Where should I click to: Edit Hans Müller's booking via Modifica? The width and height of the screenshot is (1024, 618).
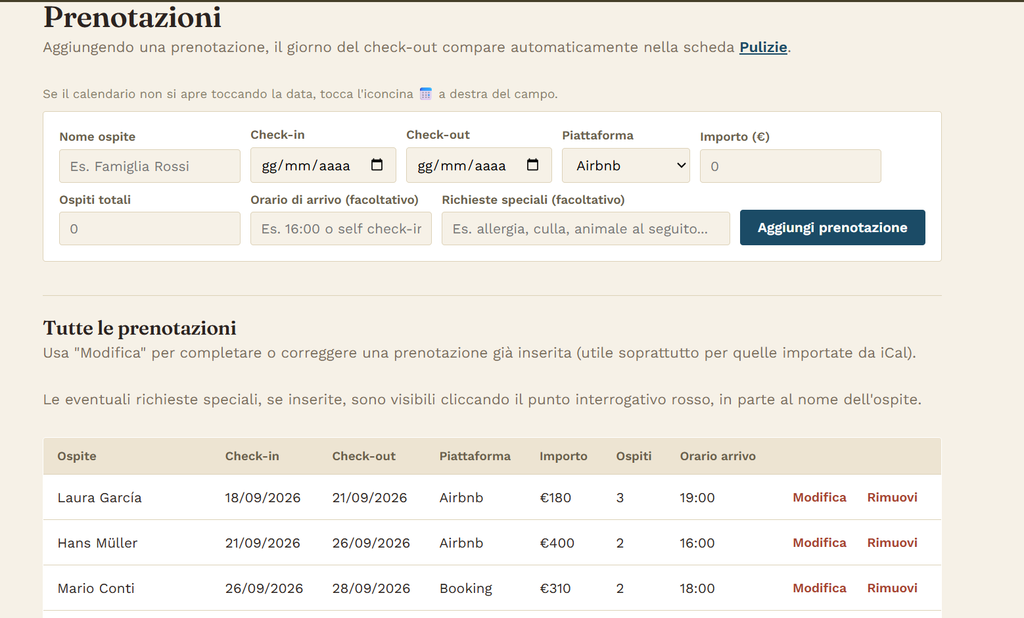[819, 543]
